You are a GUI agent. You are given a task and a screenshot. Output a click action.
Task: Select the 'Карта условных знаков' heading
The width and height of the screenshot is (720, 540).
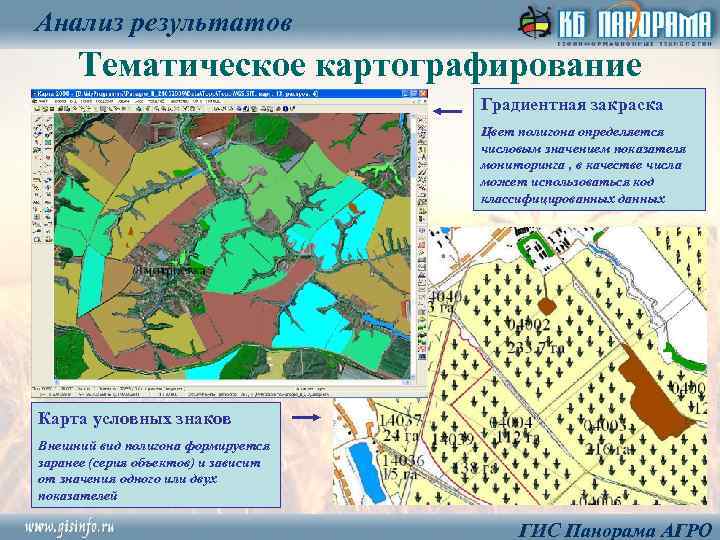tap(135, 419)
